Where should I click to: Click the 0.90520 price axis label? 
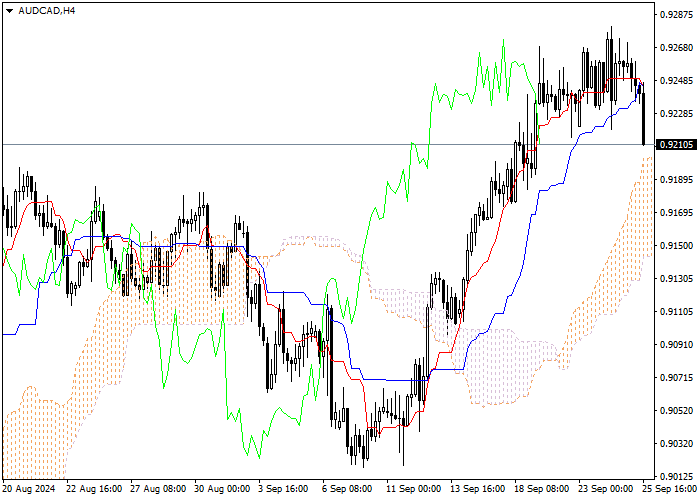pyautogui.click(x=677, y=411)
